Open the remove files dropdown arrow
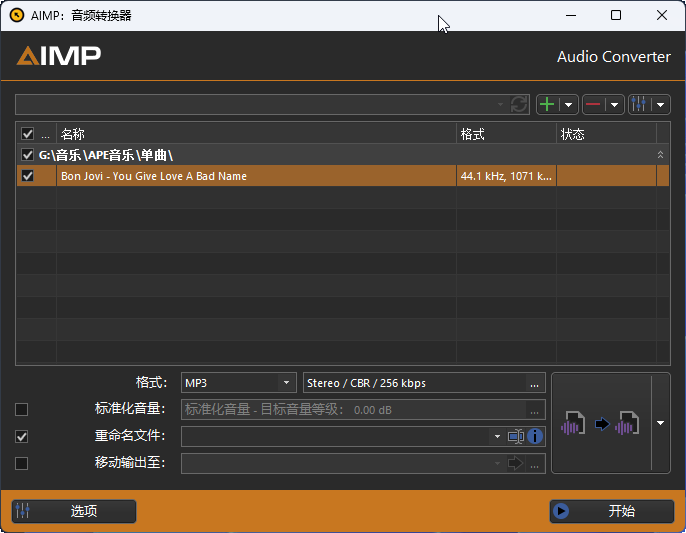 point(614,105)
